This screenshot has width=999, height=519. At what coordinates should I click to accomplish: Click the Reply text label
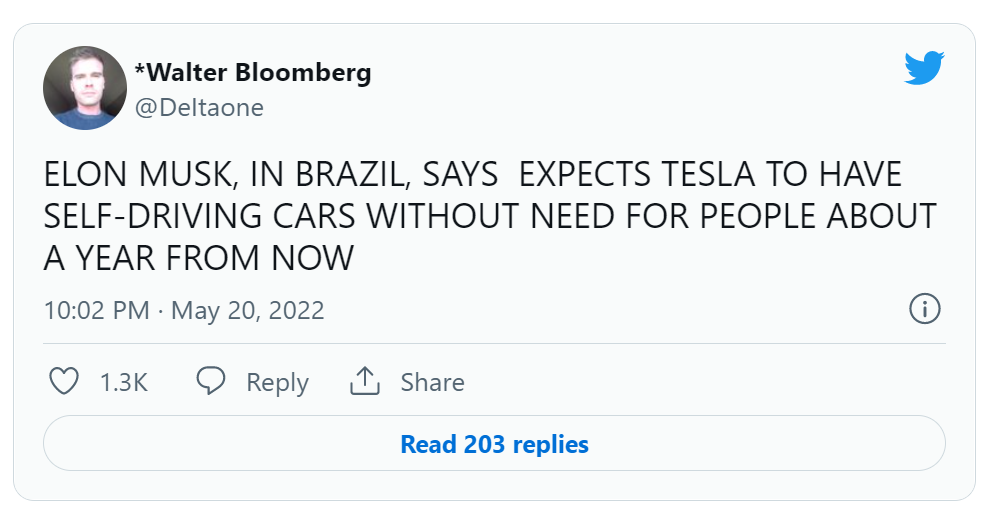pyautogui.click(x=277, y=383)
